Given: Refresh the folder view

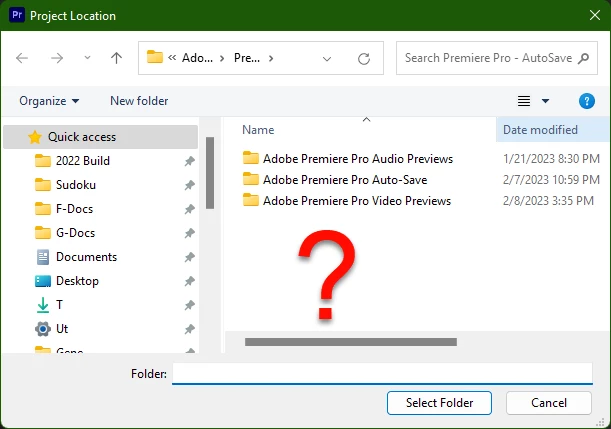Looking at the screenshot, I should pos(364,59).
